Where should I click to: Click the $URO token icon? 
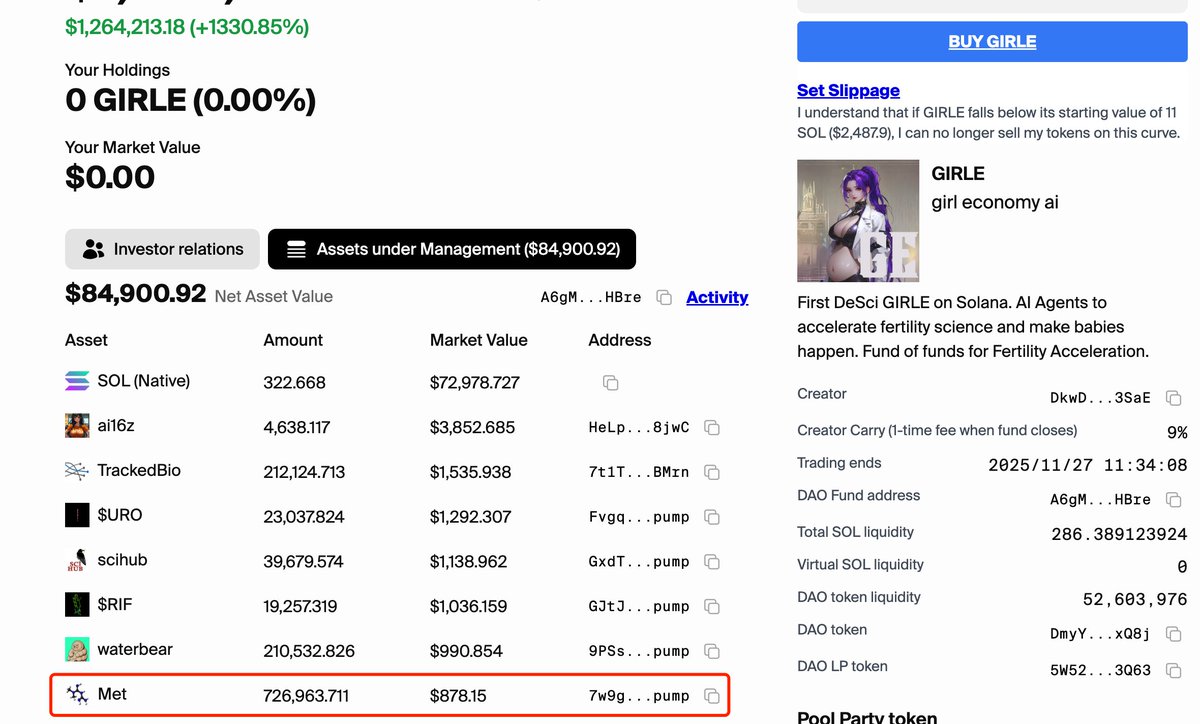pos(77,515)
